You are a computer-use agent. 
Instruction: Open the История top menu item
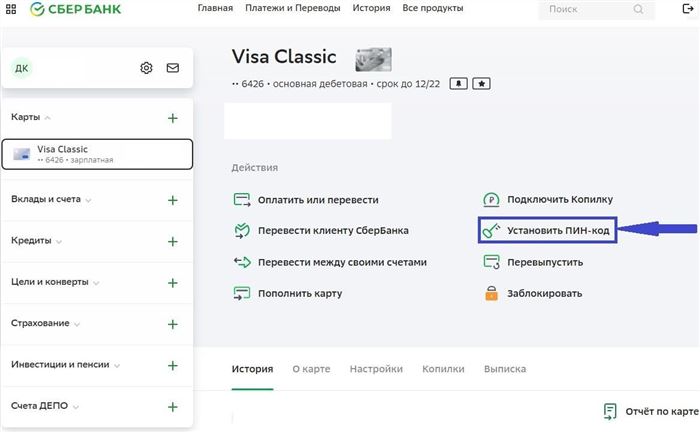coord(371,8)
